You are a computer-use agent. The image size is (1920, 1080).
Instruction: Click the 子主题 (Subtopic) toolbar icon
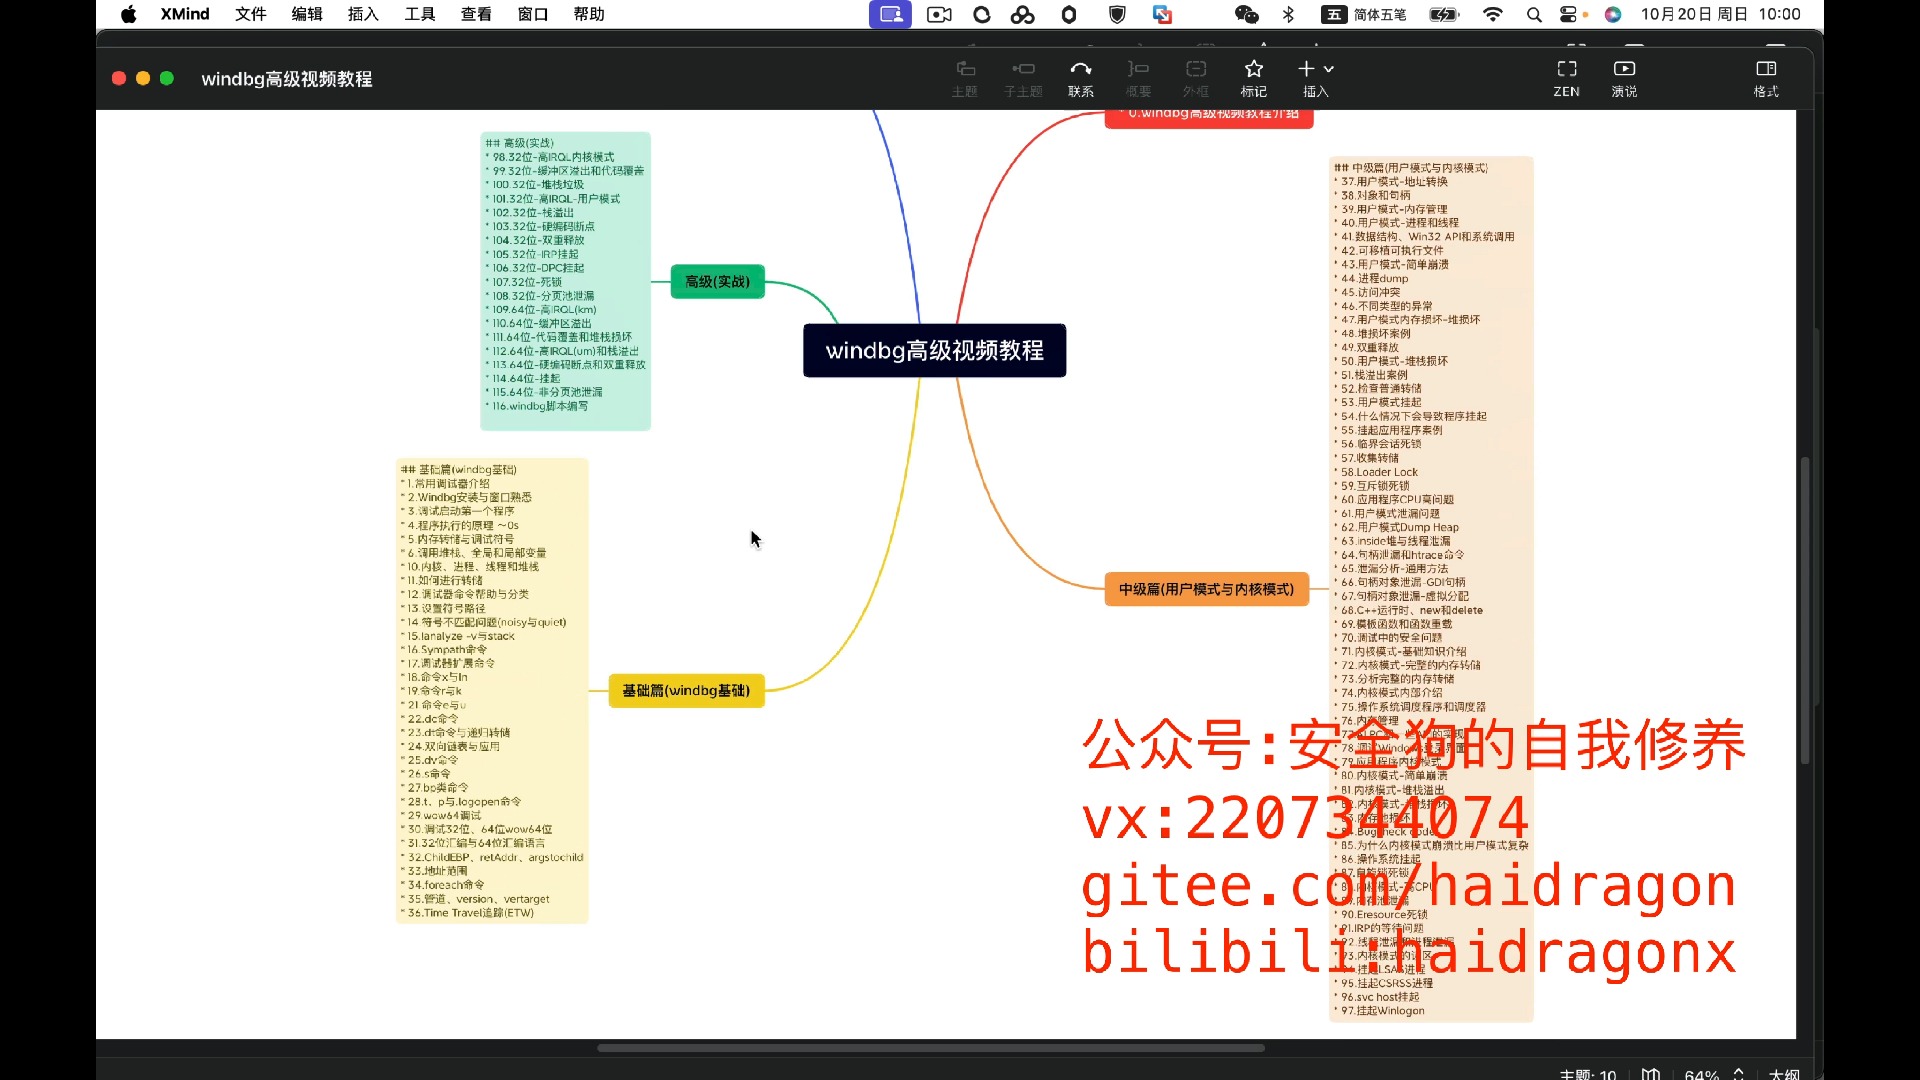click(1022, 77)
